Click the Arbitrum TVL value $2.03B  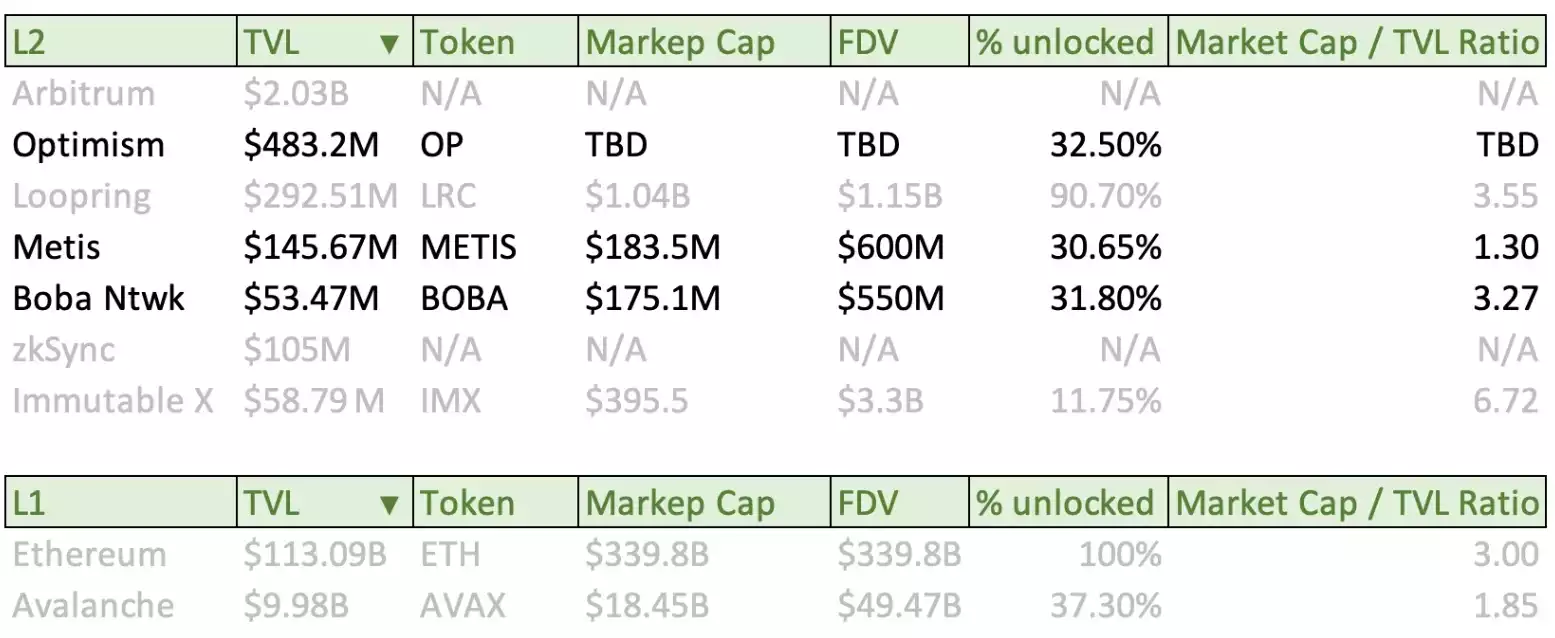[296, 94]
